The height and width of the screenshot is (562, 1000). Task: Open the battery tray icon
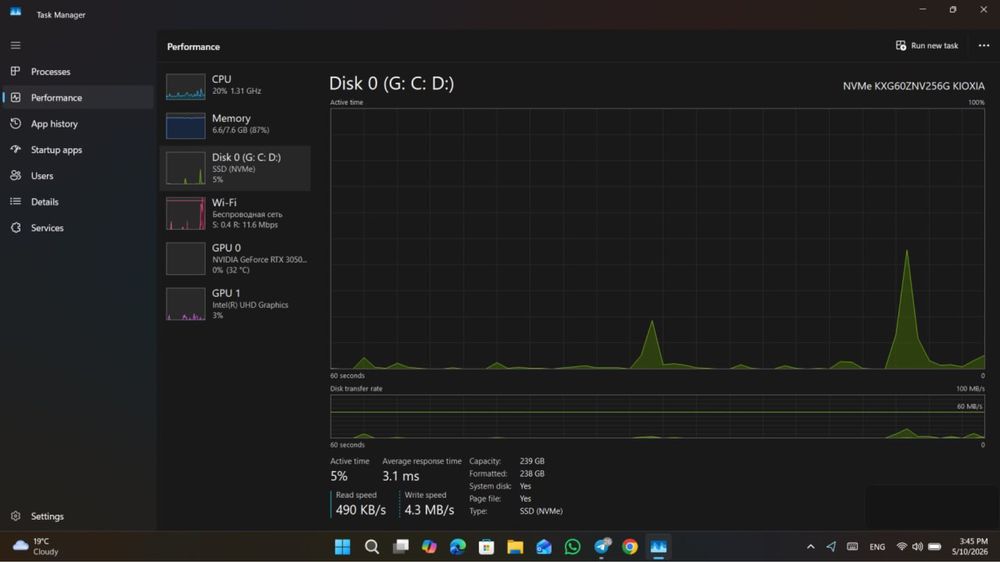coord(934,547)
